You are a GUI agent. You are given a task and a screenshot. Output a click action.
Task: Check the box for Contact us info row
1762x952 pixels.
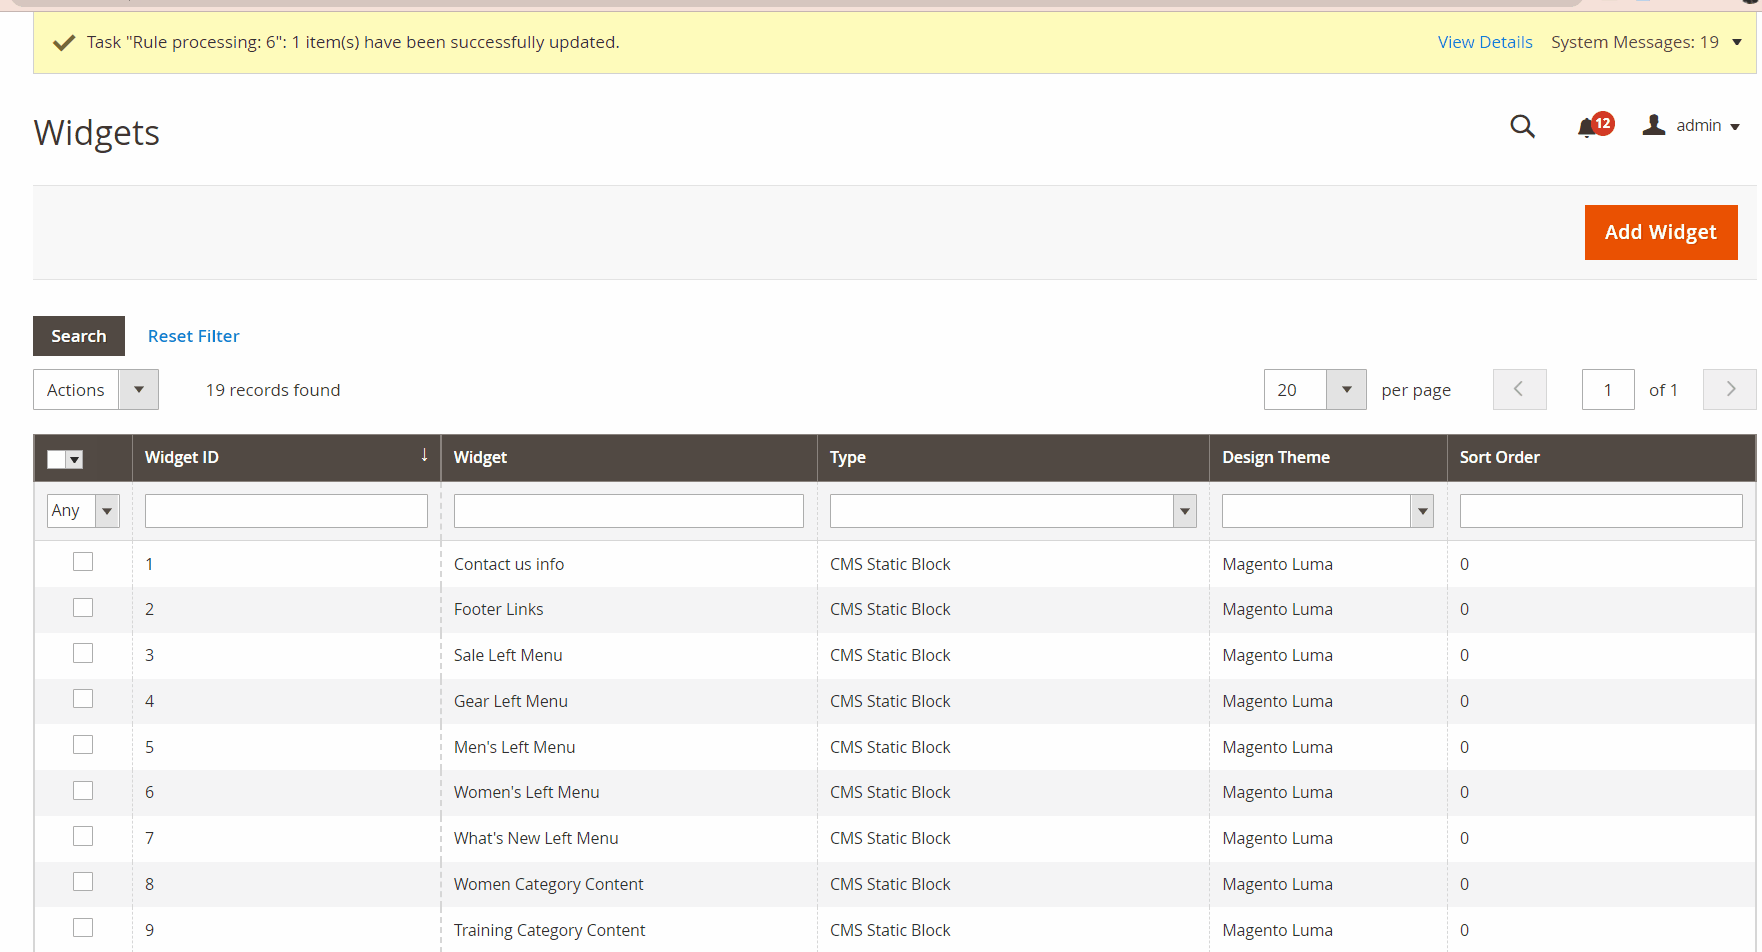83,562
